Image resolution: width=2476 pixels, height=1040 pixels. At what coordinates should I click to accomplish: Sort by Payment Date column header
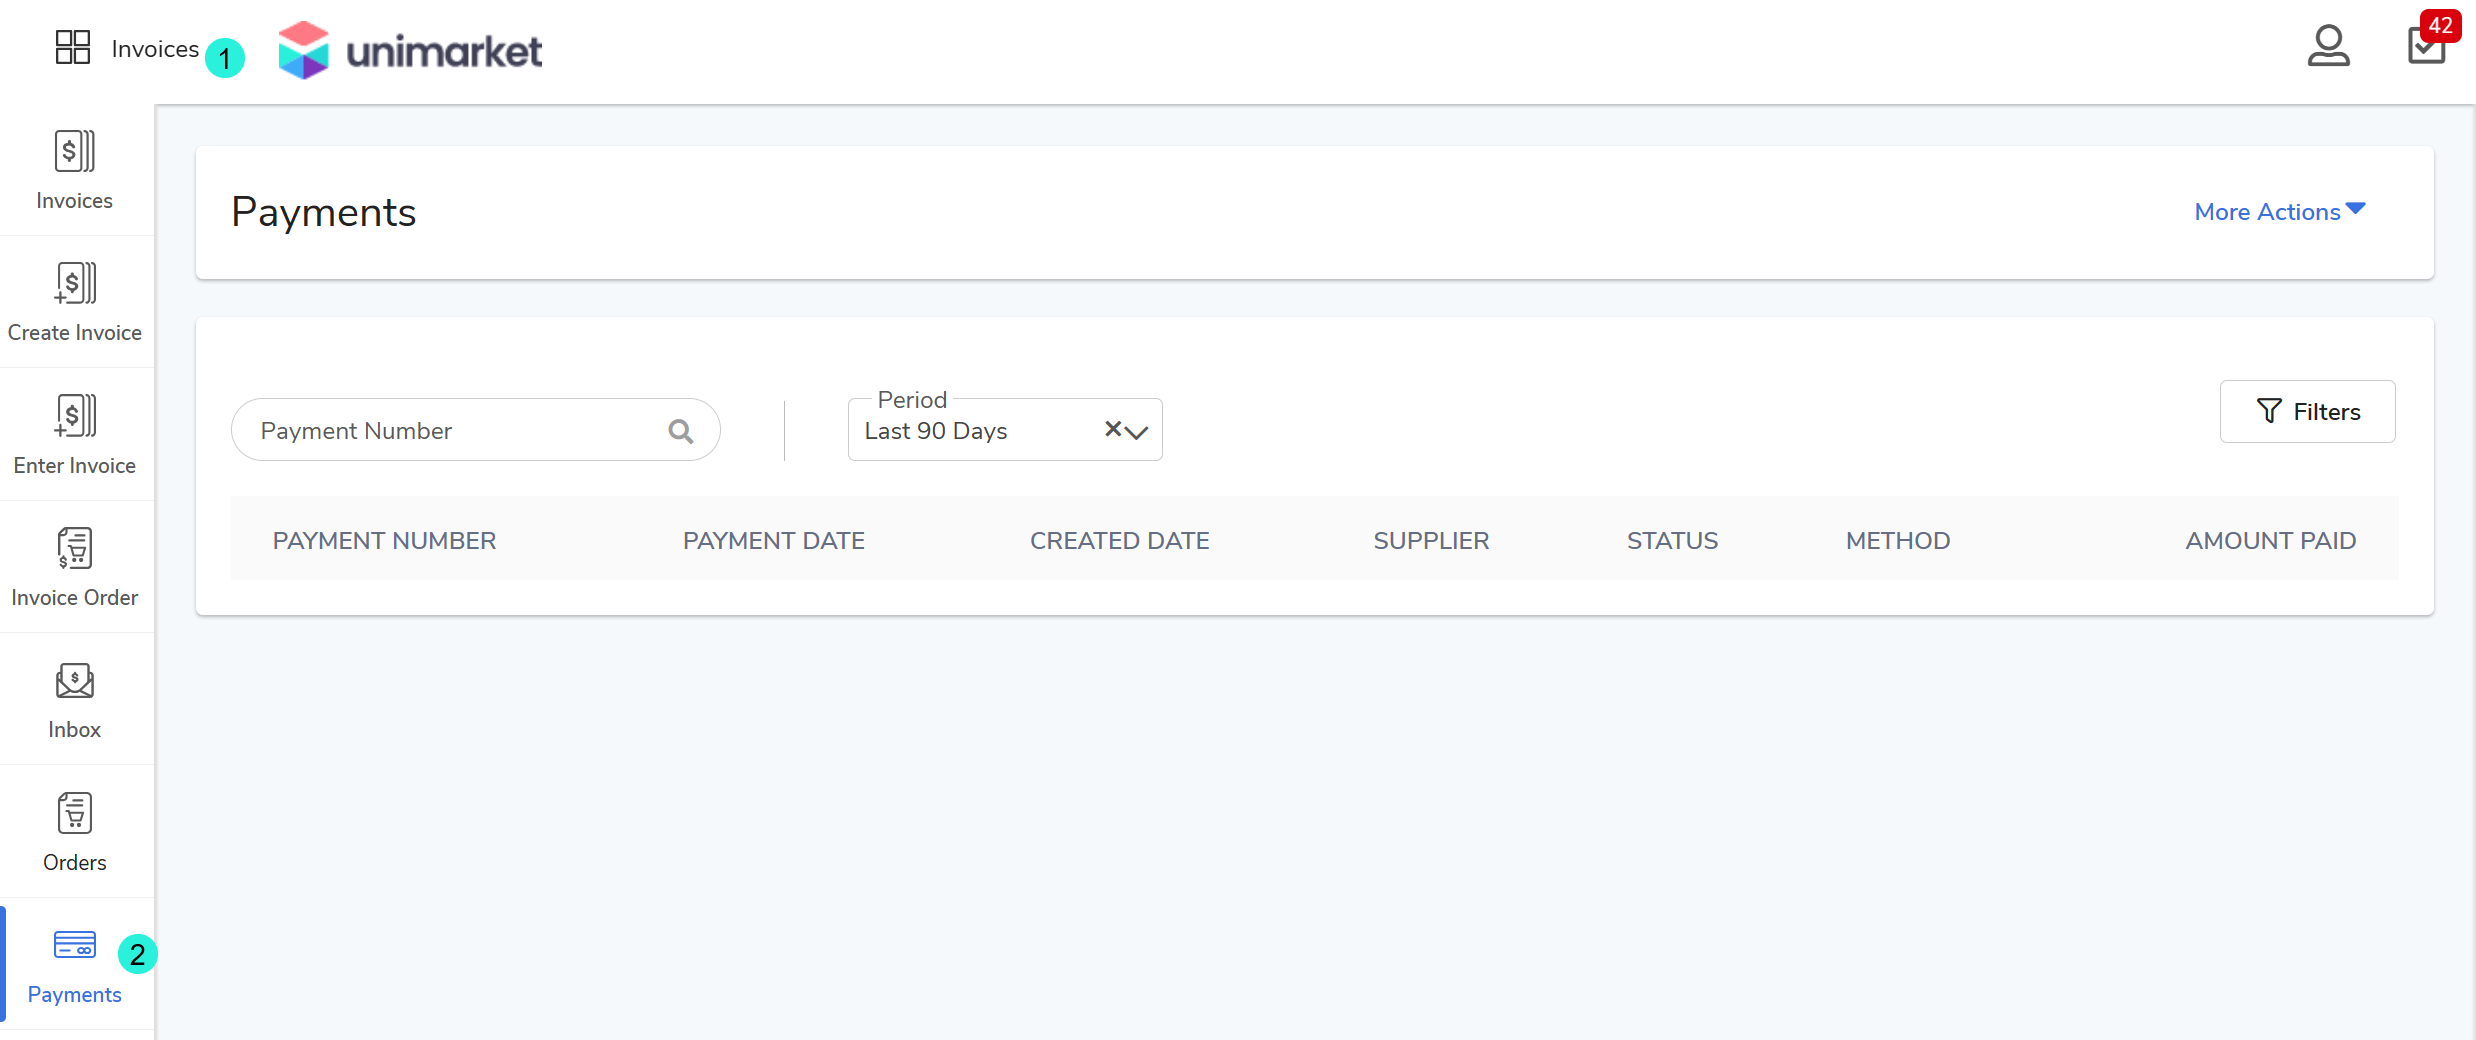click(773, 541)
